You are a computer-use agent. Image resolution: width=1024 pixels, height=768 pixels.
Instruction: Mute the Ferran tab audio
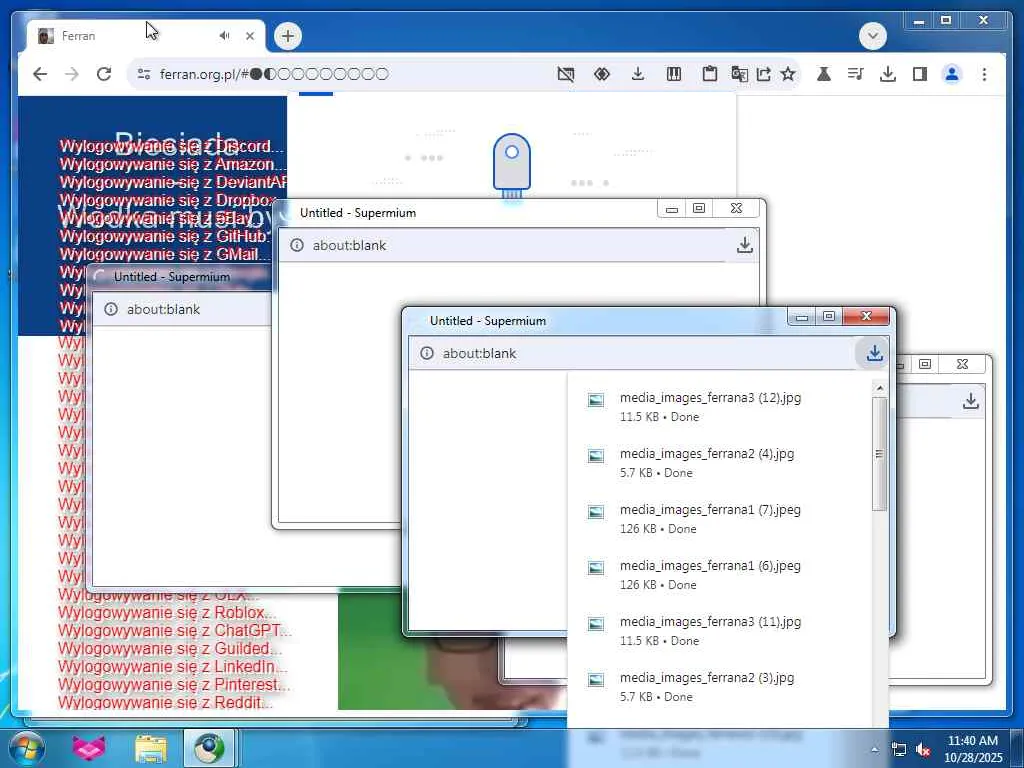point(225,36)
